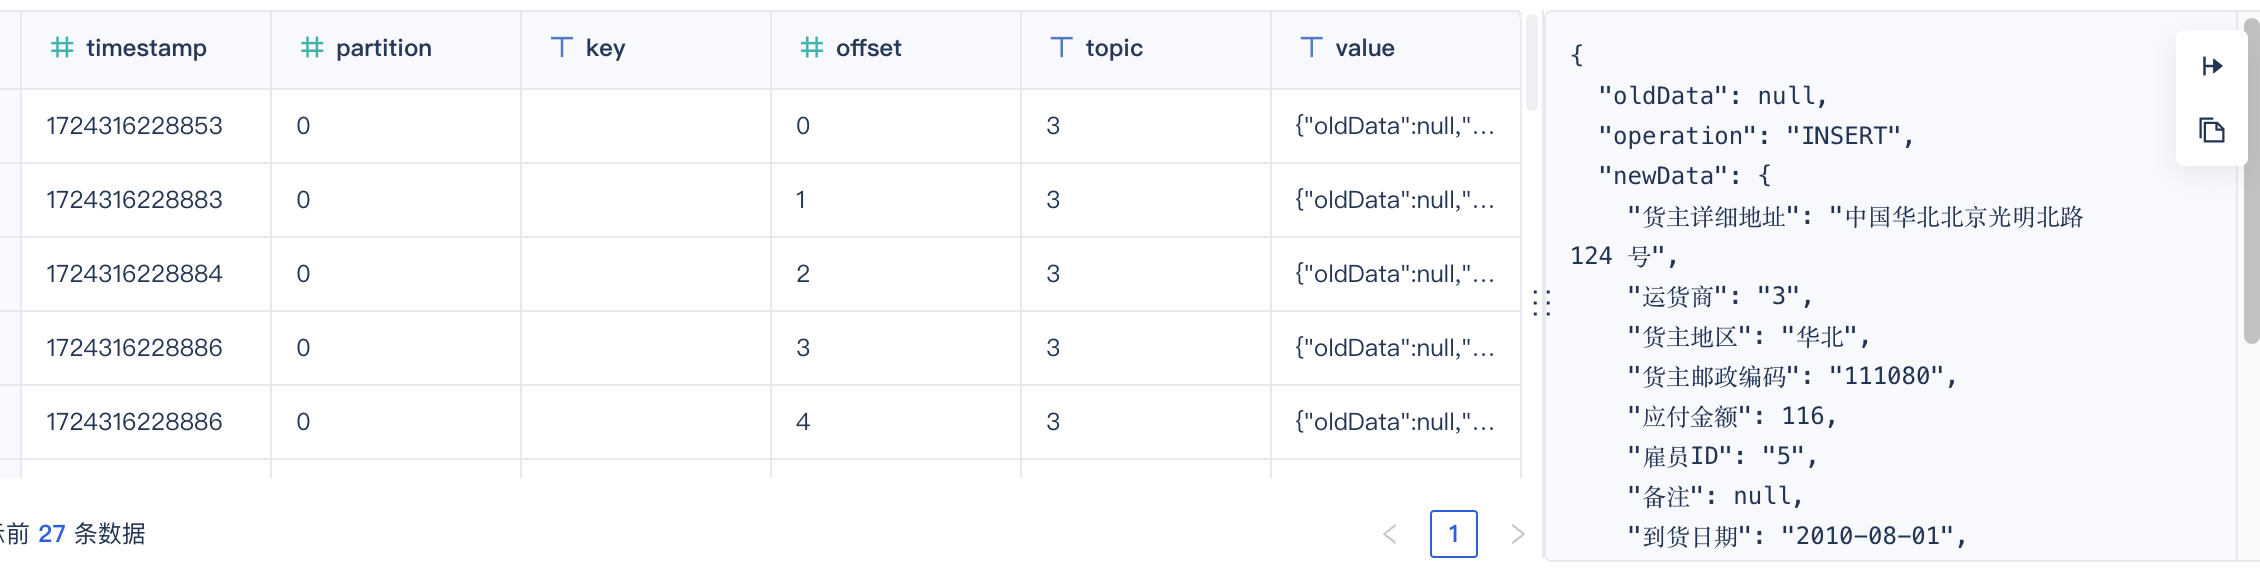The width and height of the screenshot is (2260, 578).
Task: Click the topic column text-type icon
Action: click(1062, 47)
